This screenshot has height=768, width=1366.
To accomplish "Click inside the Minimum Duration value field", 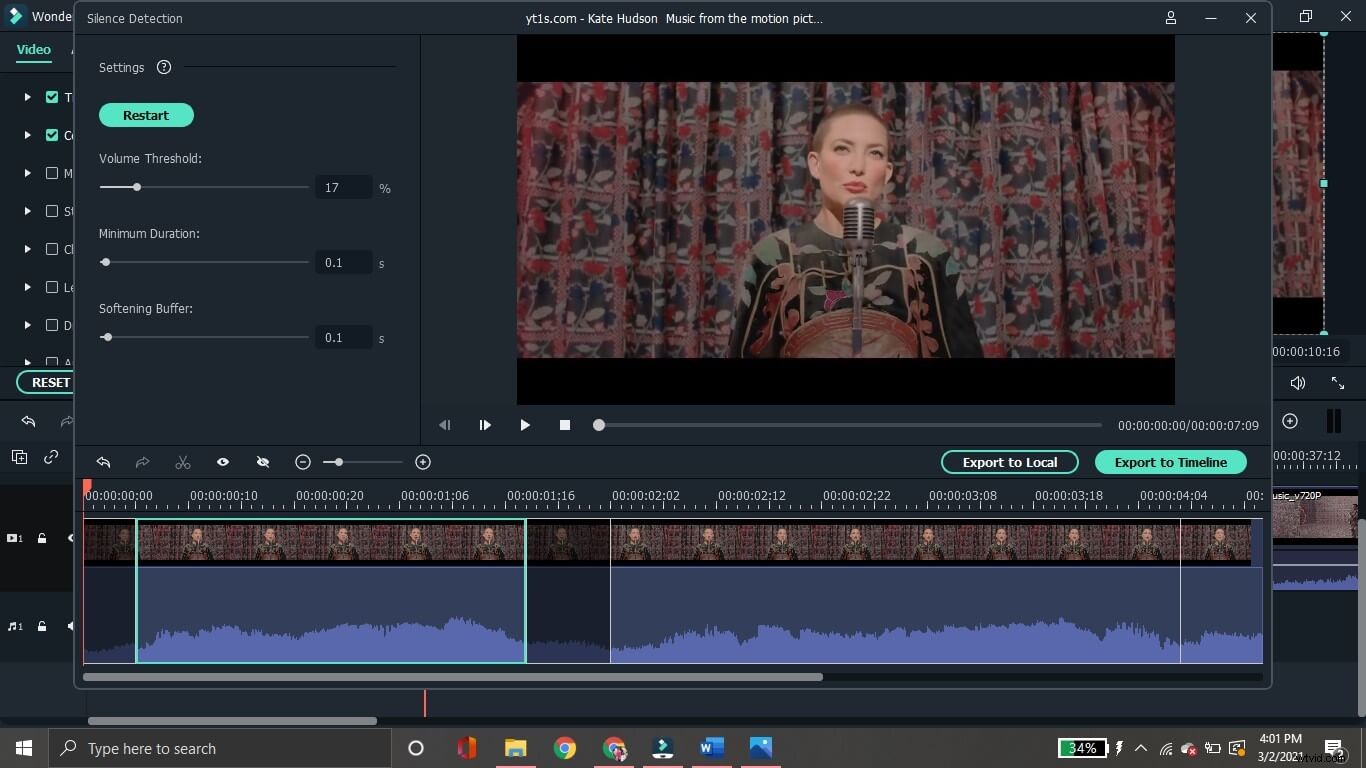I will 344,262.
